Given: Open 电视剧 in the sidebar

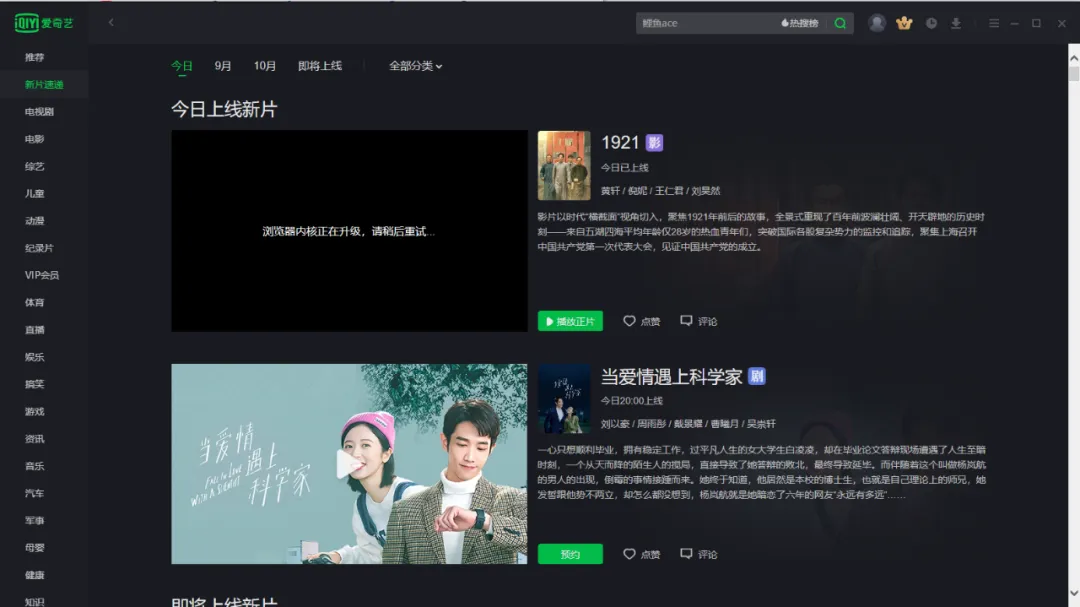Looking at the screenshot, I should (39, 112).
